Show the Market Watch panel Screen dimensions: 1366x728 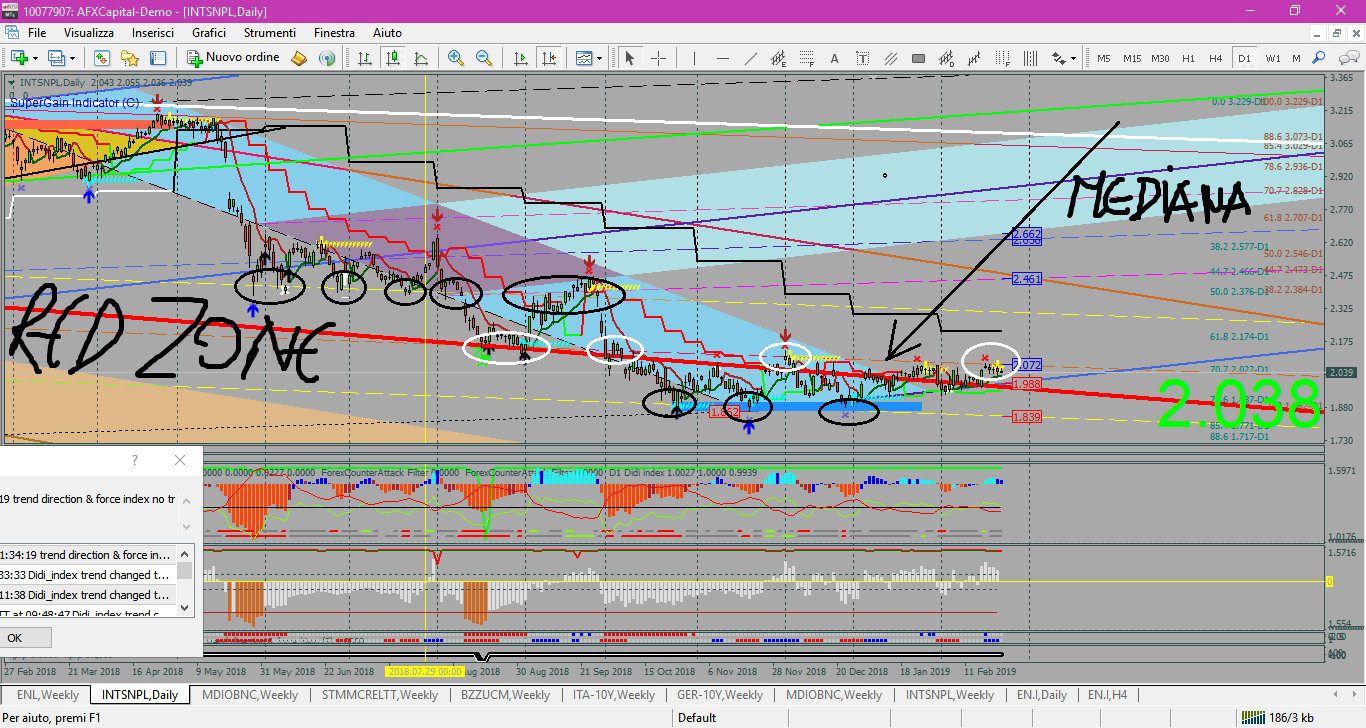(102, 58)
